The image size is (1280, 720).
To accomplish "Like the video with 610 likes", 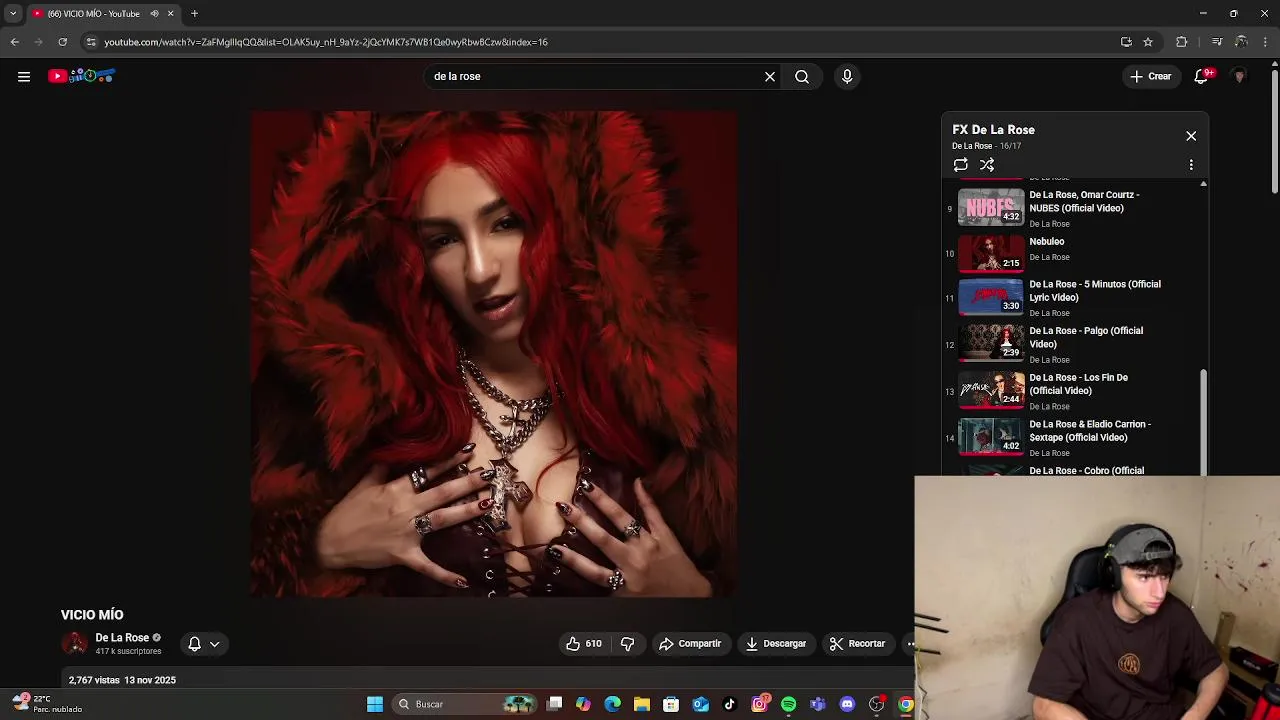I will [584, 644].
